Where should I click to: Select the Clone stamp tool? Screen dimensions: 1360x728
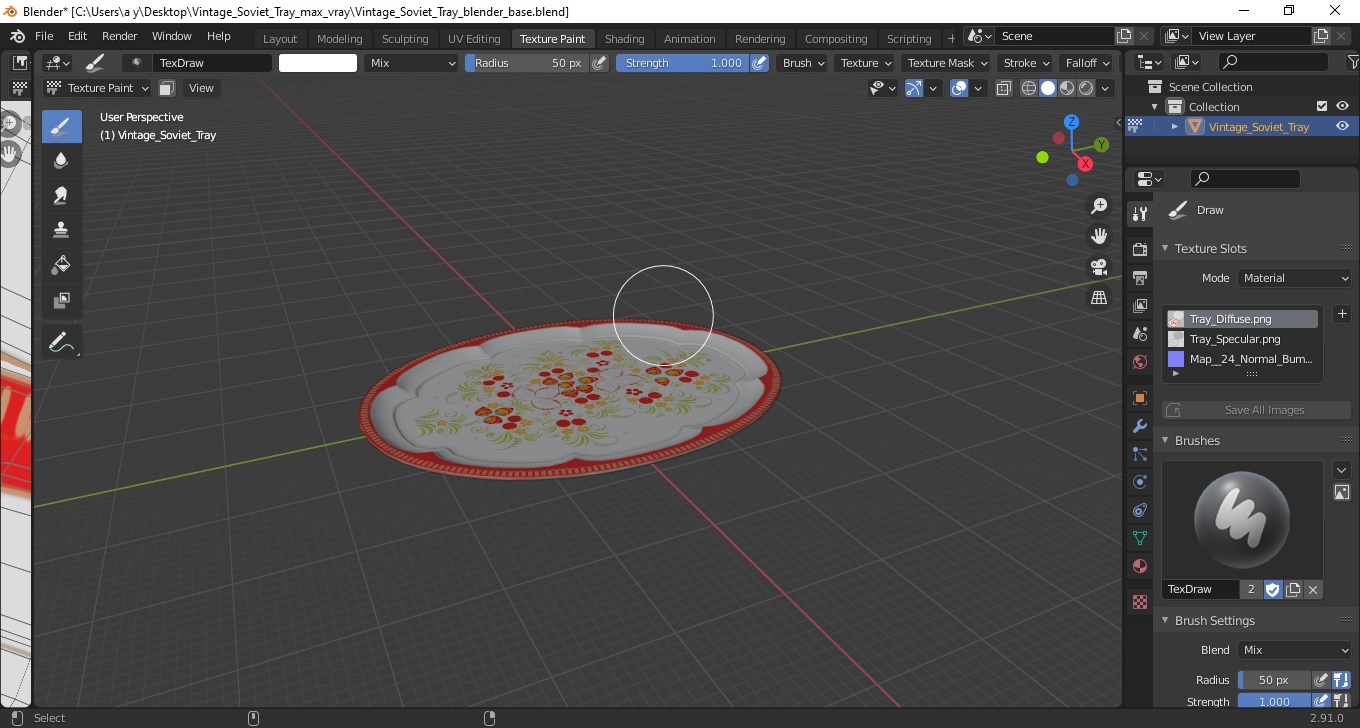(x=61, y=230)
